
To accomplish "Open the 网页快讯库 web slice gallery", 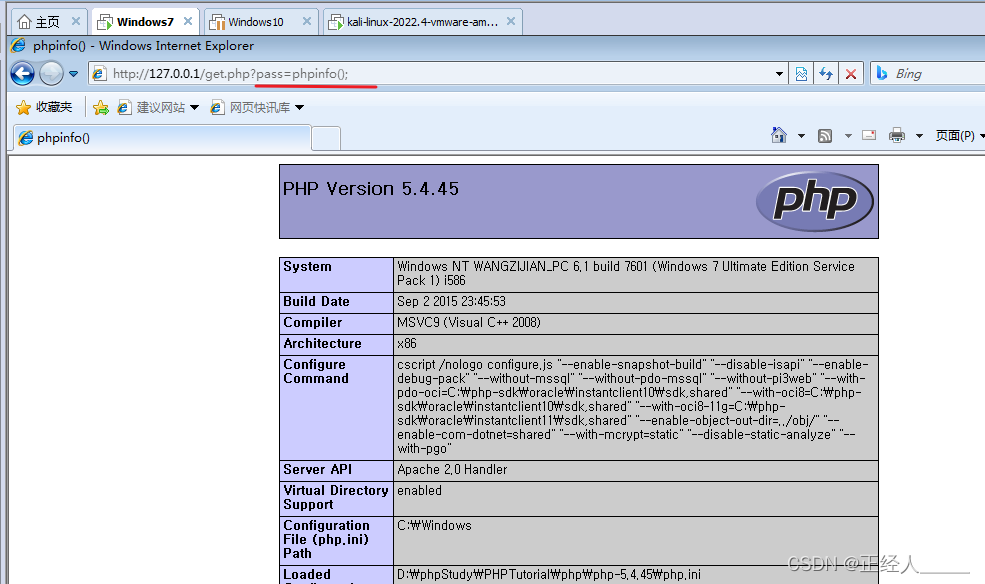I will click(x=251, y=107).
